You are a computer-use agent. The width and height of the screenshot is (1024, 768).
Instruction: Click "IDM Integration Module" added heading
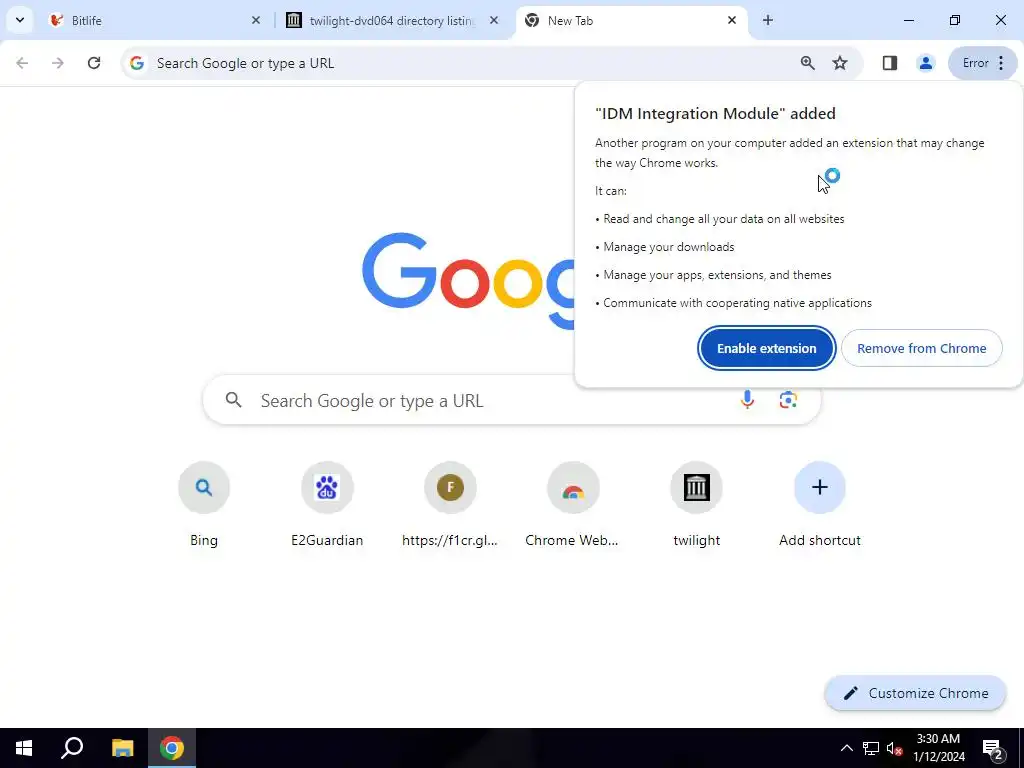pos(715,114)
